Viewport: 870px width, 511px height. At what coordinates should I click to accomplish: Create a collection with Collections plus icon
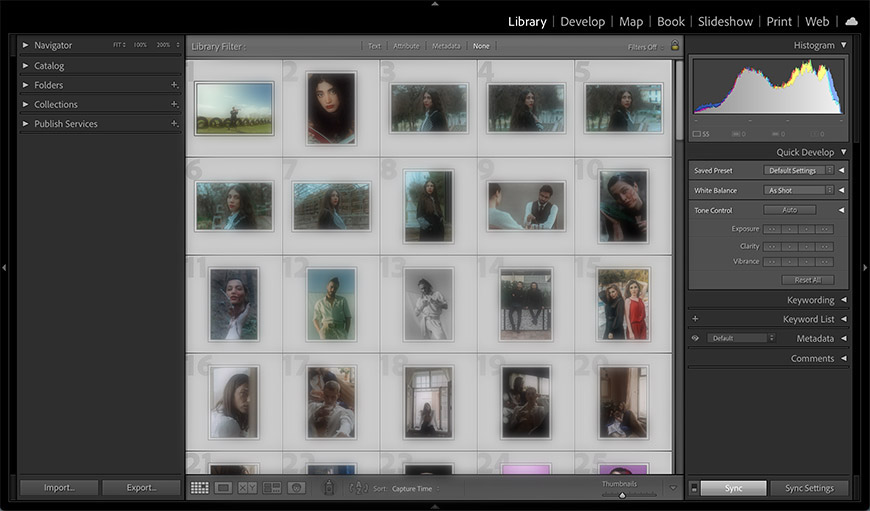174,104
